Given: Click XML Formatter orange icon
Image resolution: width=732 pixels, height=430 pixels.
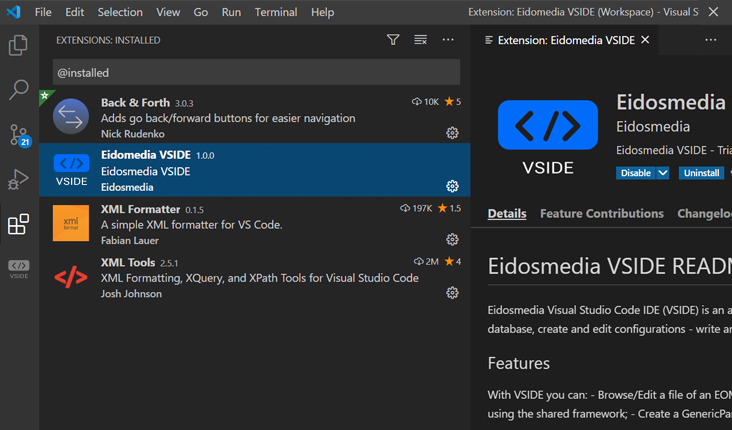Looking at the screenshot, I should 71,223.
